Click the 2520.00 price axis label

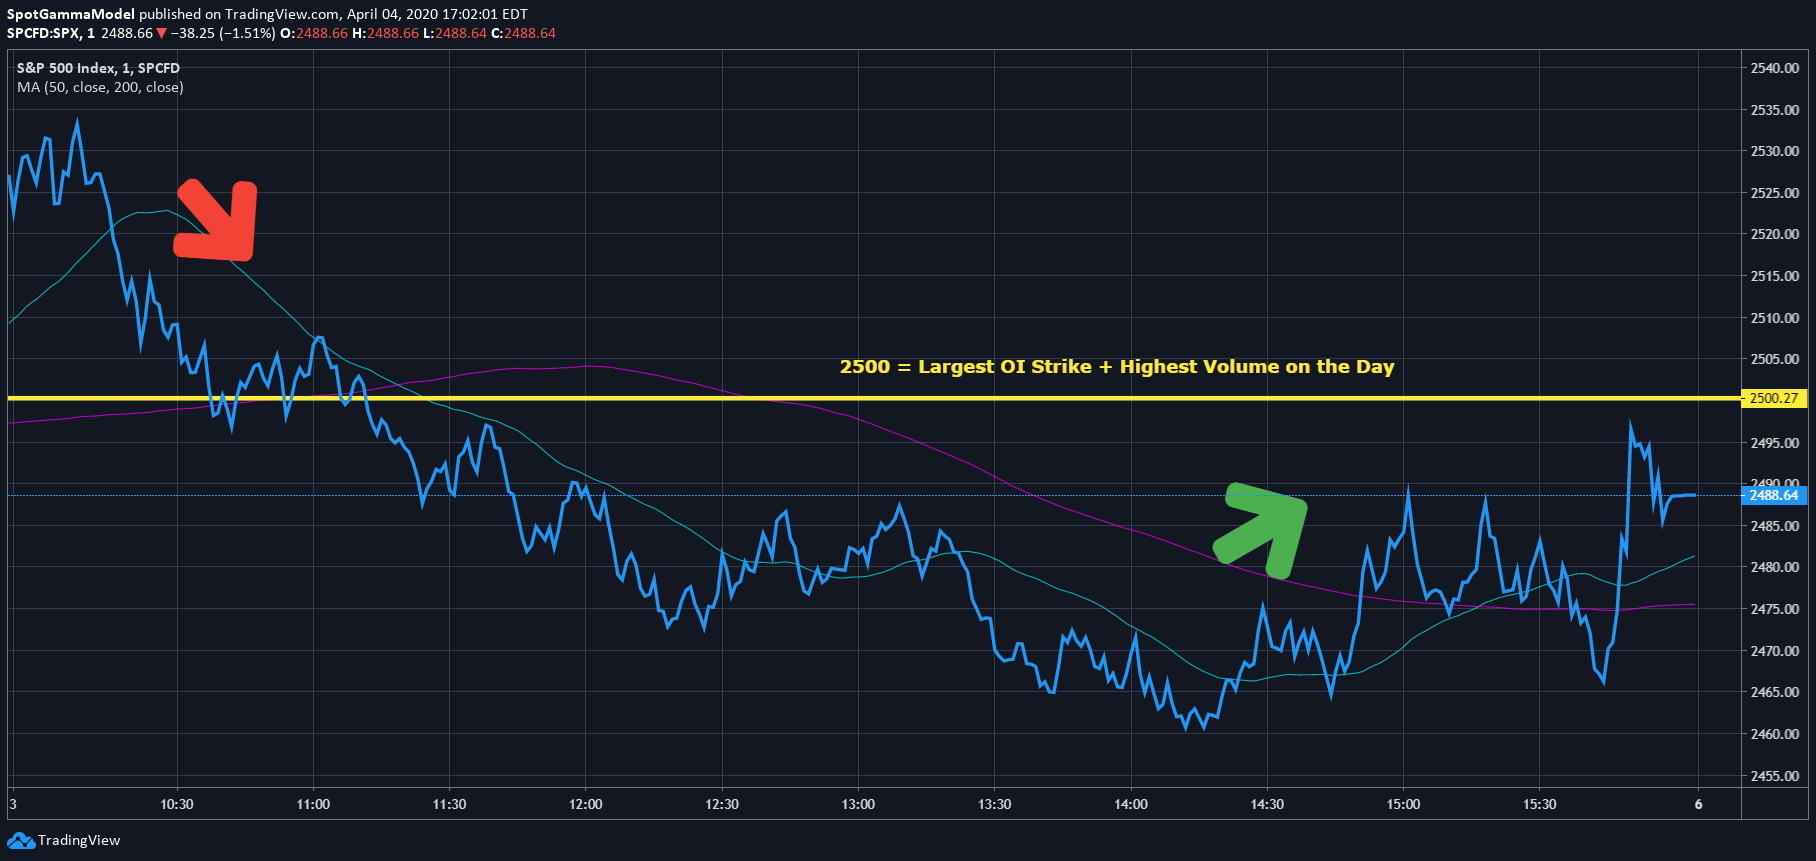1775,234
